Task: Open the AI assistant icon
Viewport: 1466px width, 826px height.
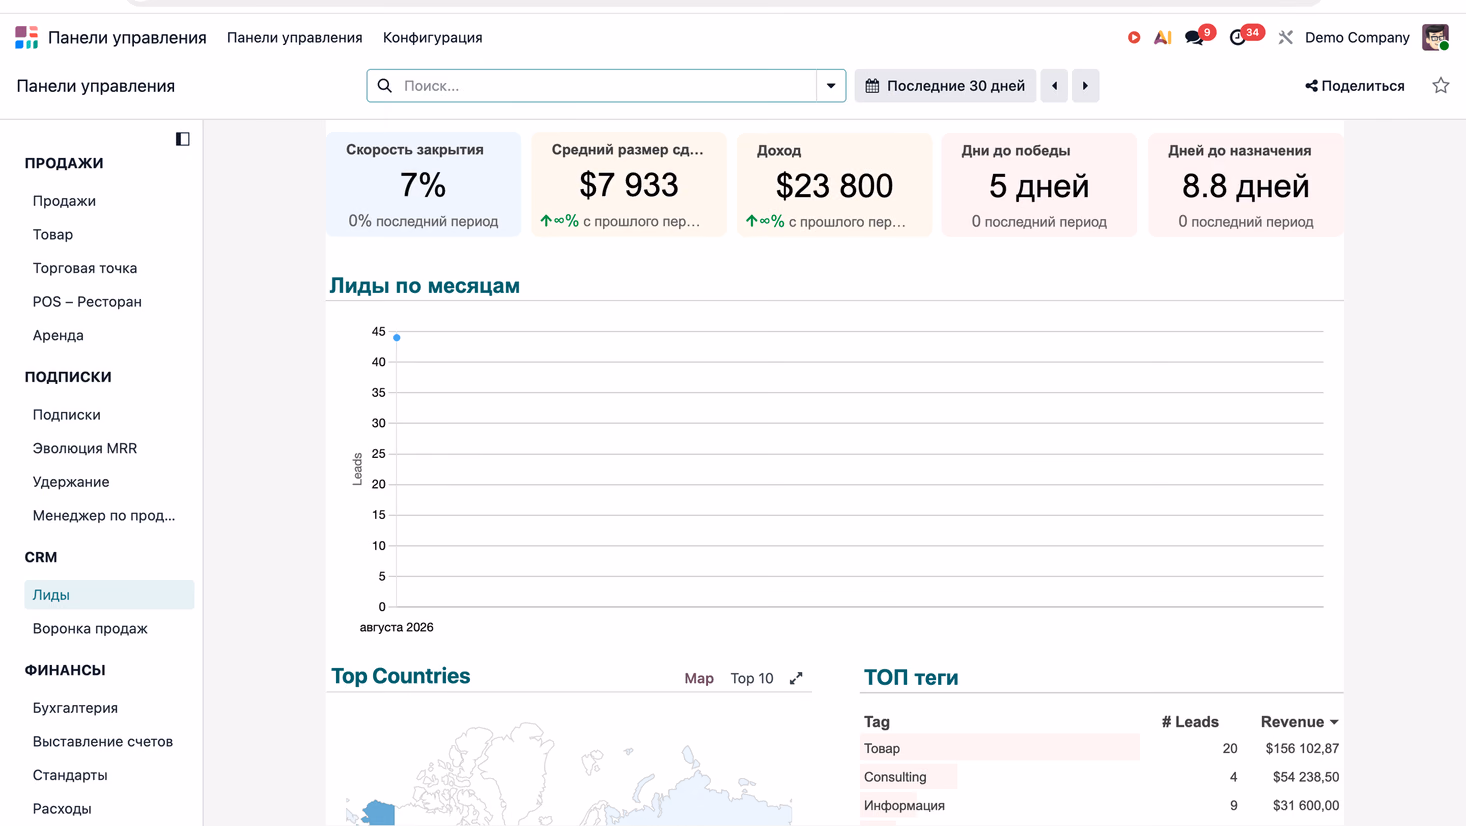Action: pos(1162,38)
